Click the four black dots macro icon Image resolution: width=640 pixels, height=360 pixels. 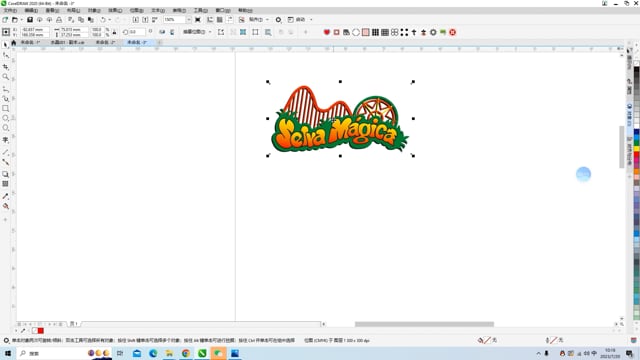404,32
